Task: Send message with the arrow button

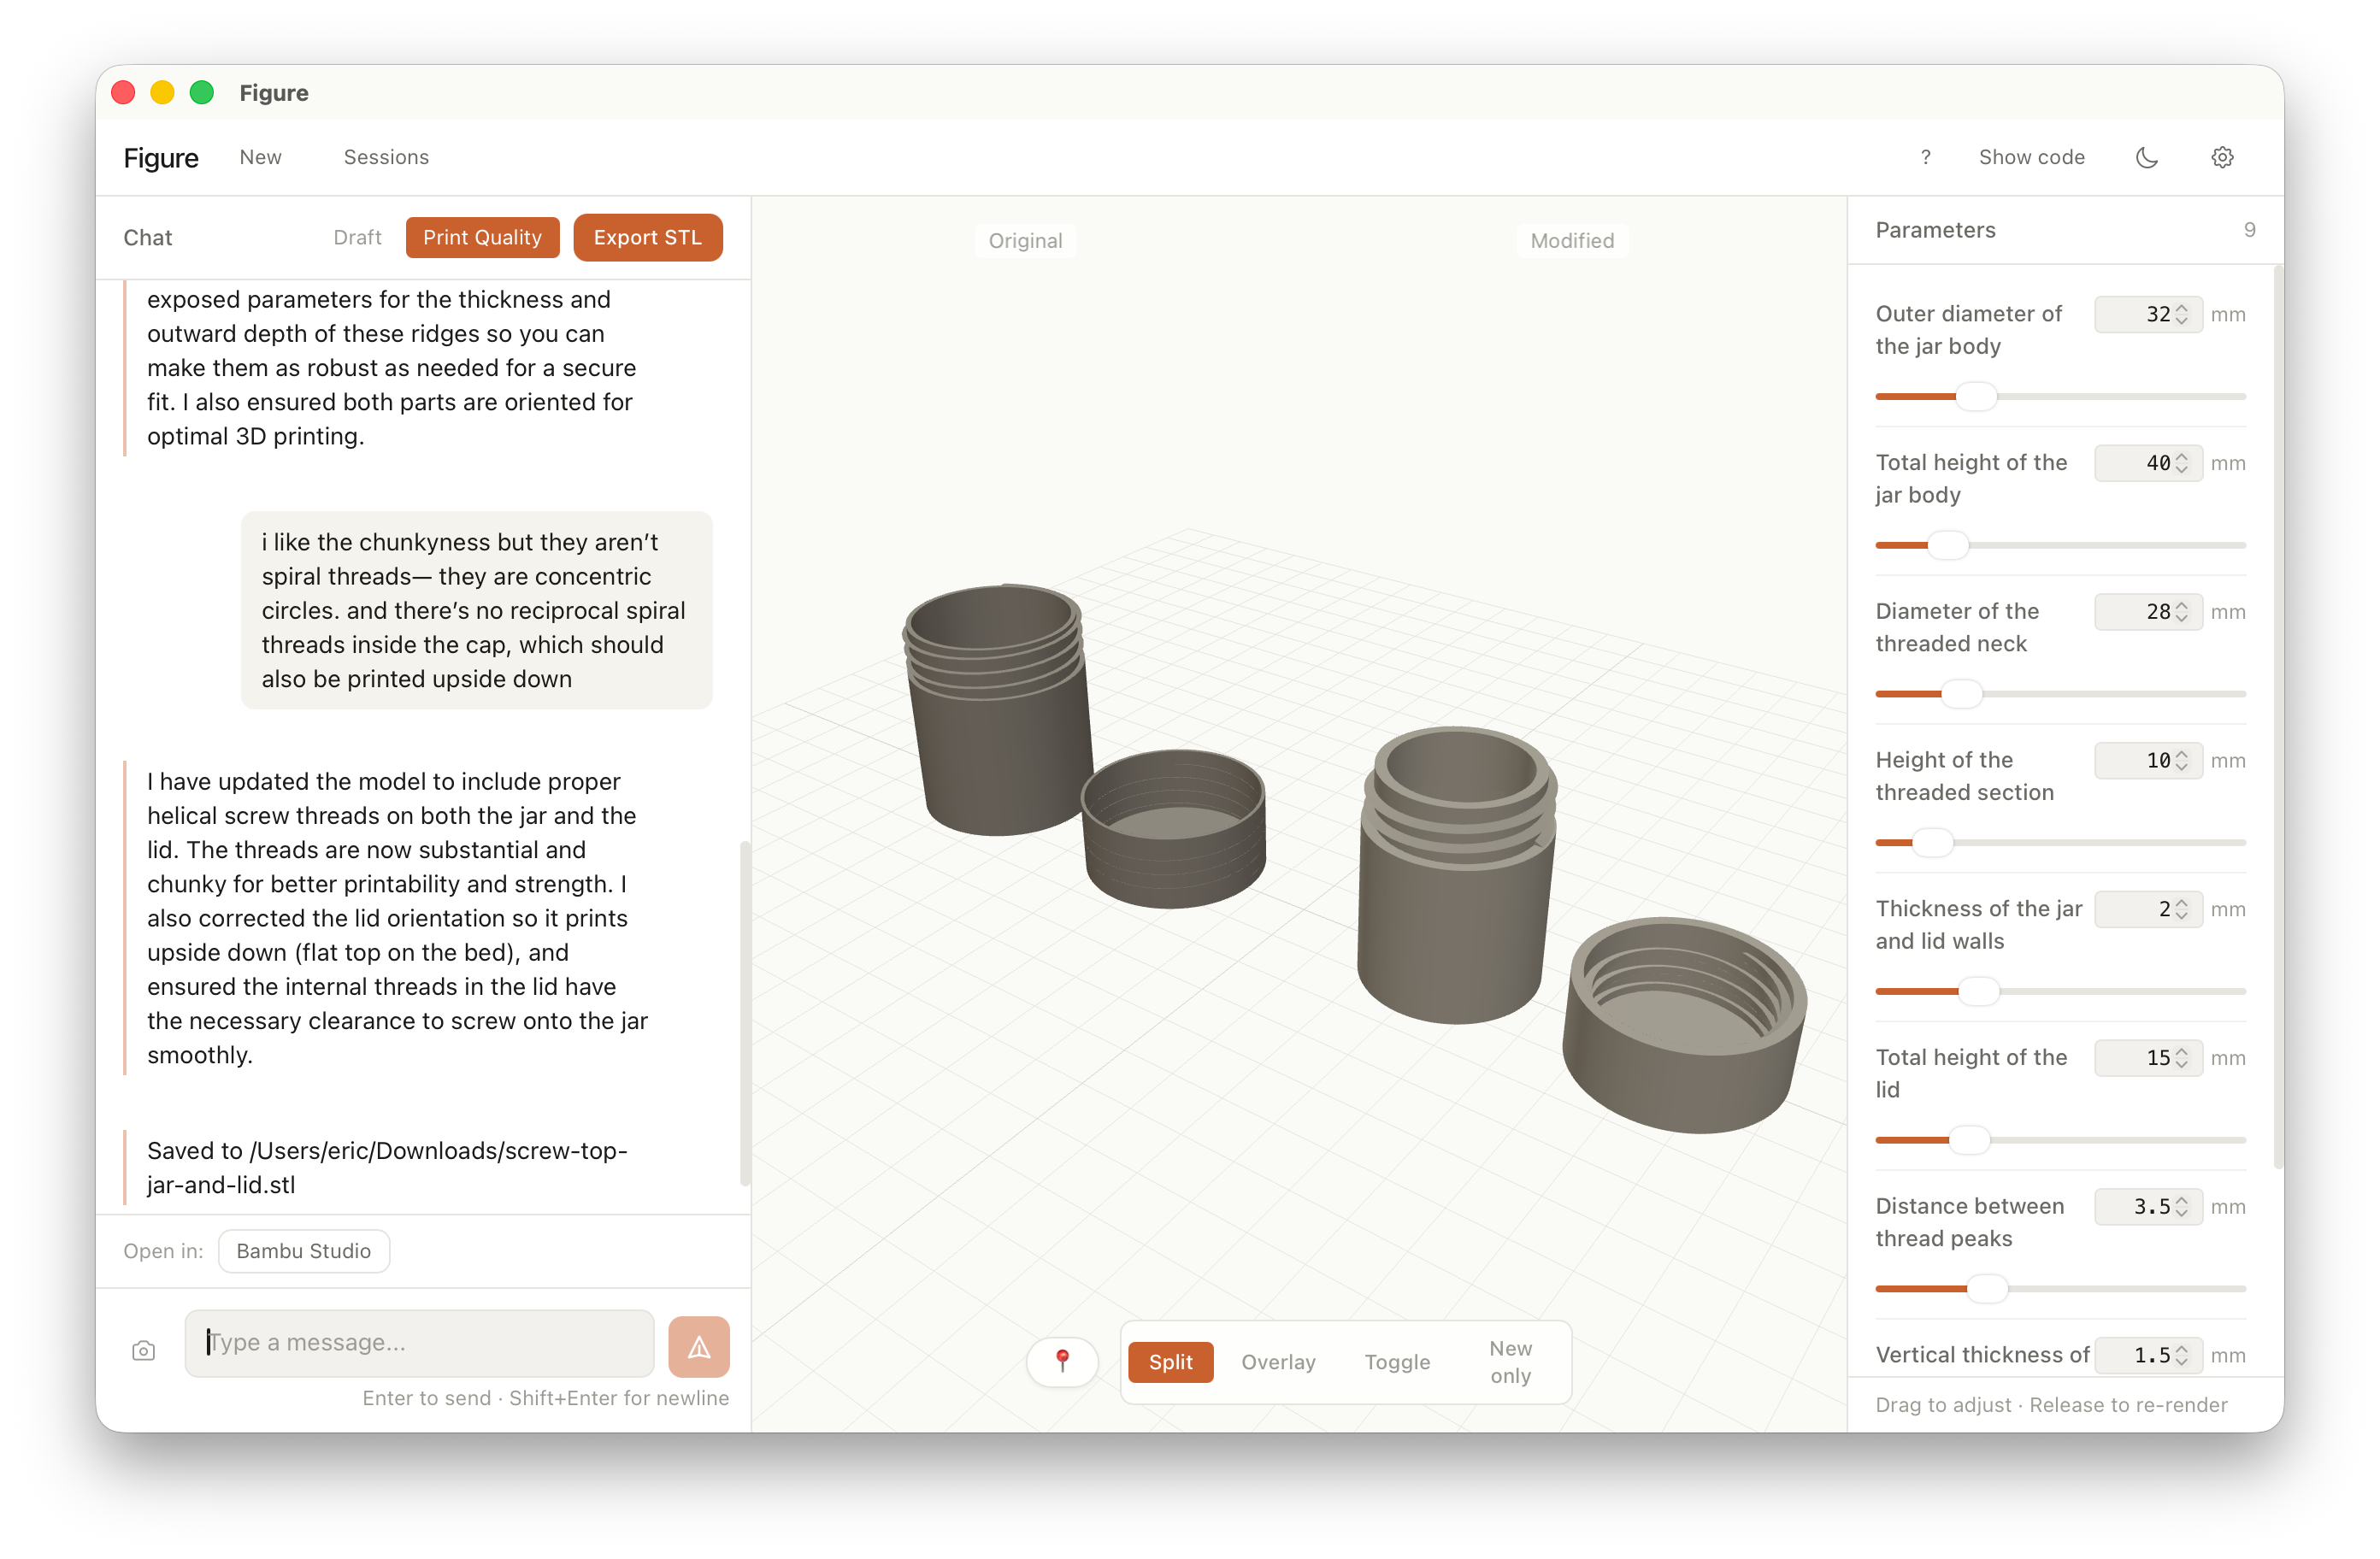Action: 698,1346
